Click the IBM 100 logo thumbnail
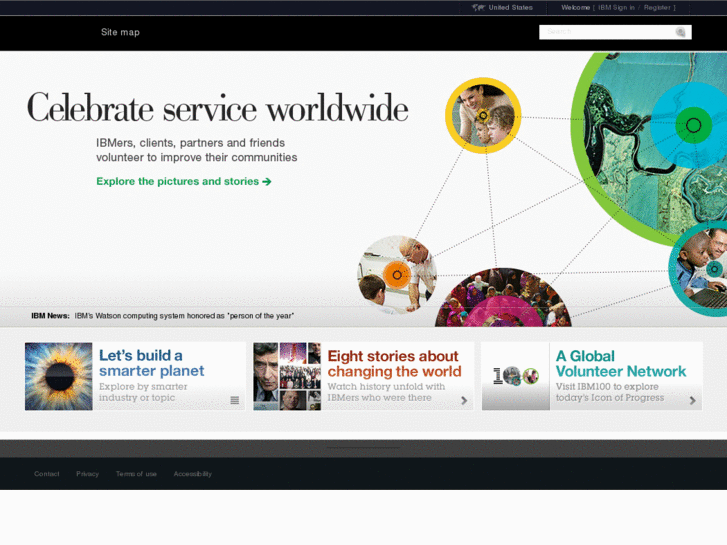This screenshot has width=727, height=545. click(516, 376)
